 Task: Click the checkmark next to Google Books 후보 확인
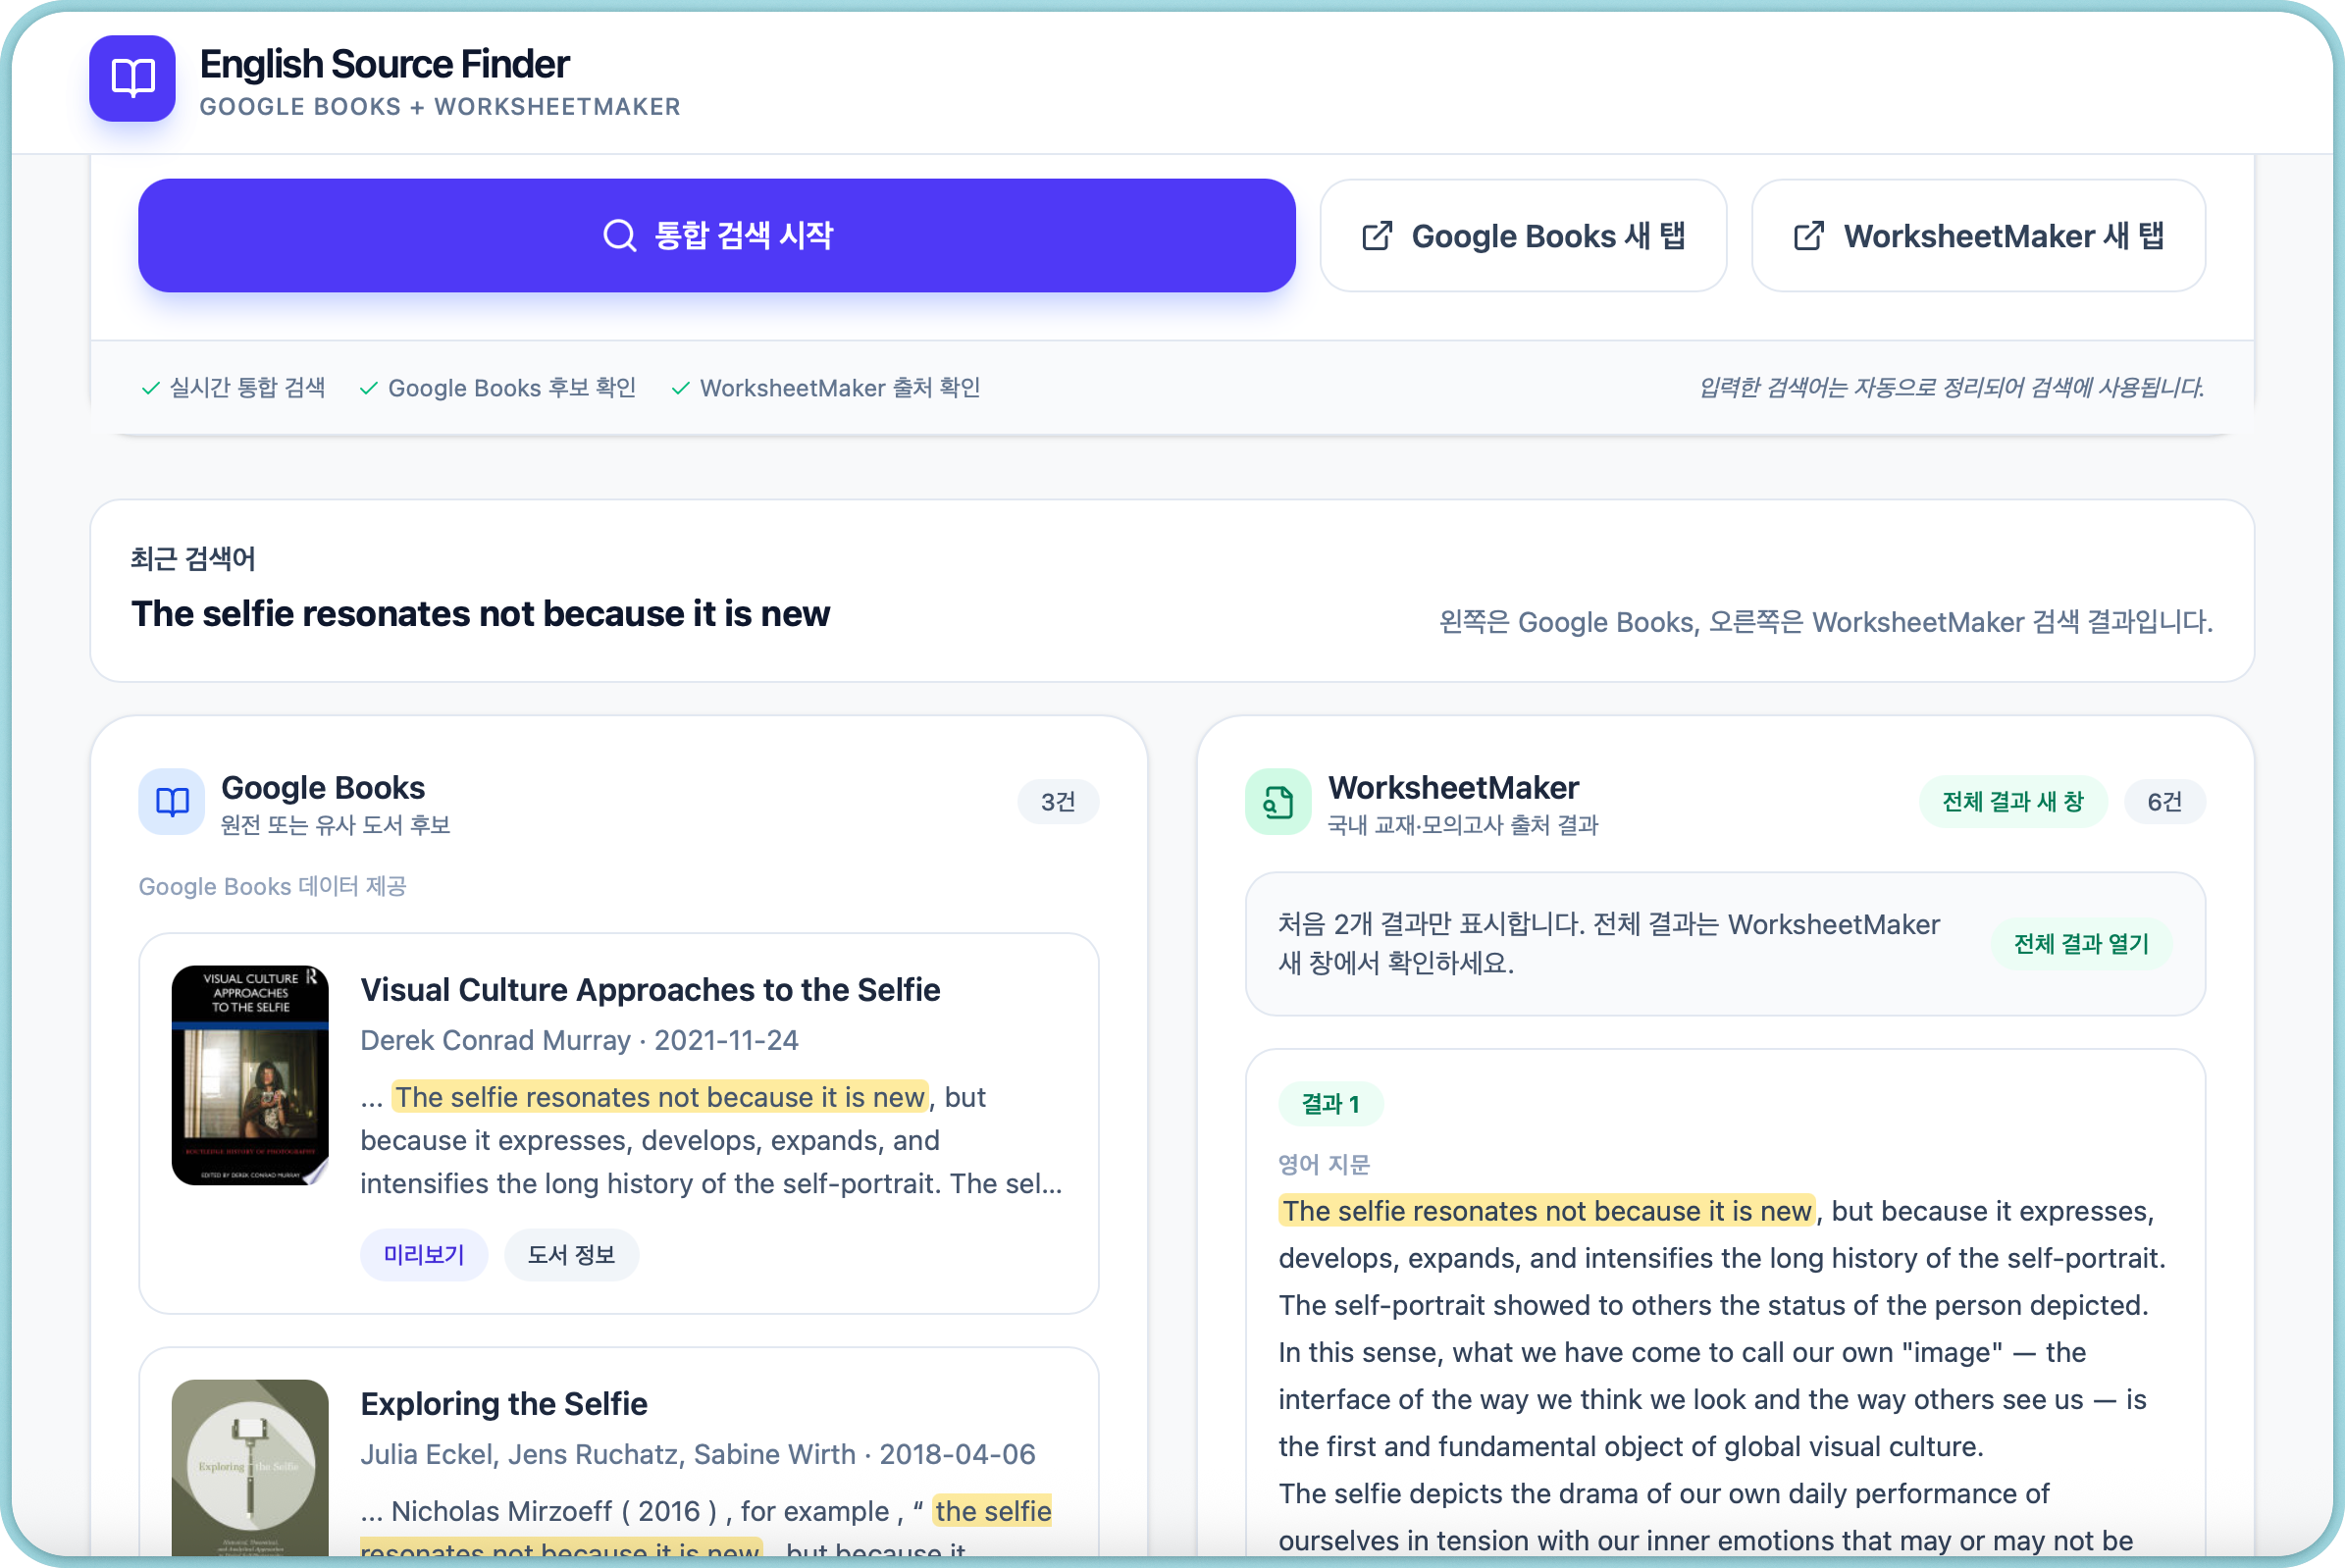pyautogui.click(x=368, y=388)
